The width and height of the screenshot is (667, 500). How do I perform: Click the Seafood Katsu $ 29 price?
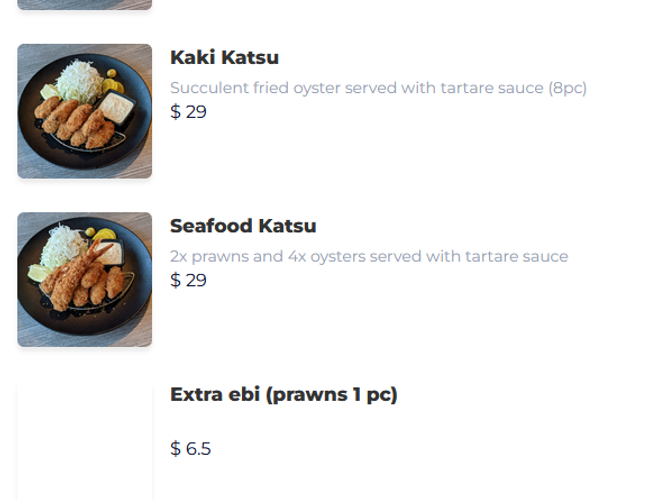pyautogui.click(x=188, y=280)
